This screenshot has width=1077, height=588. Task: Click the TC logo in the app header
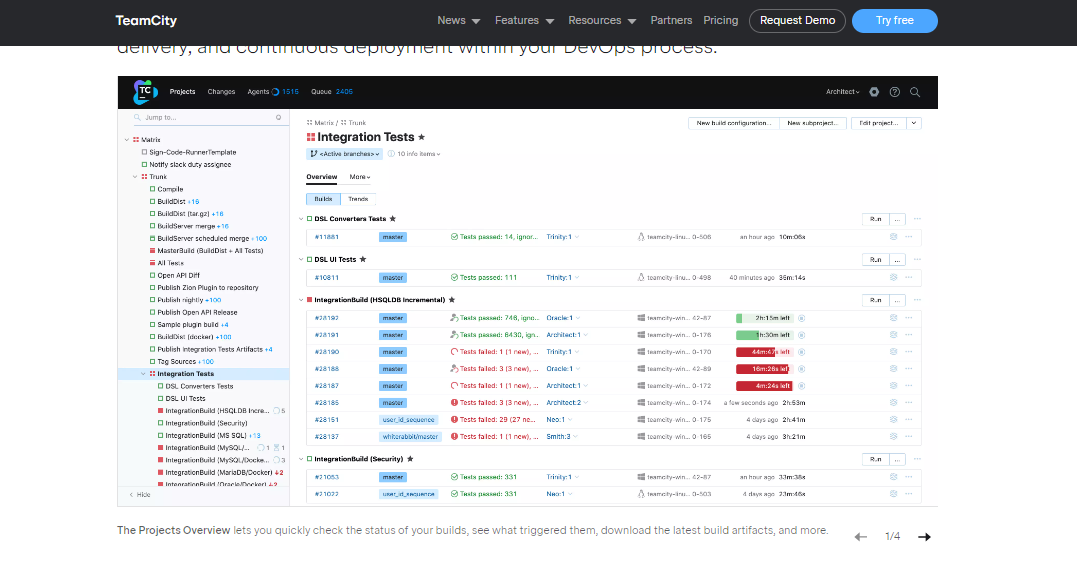145,91
